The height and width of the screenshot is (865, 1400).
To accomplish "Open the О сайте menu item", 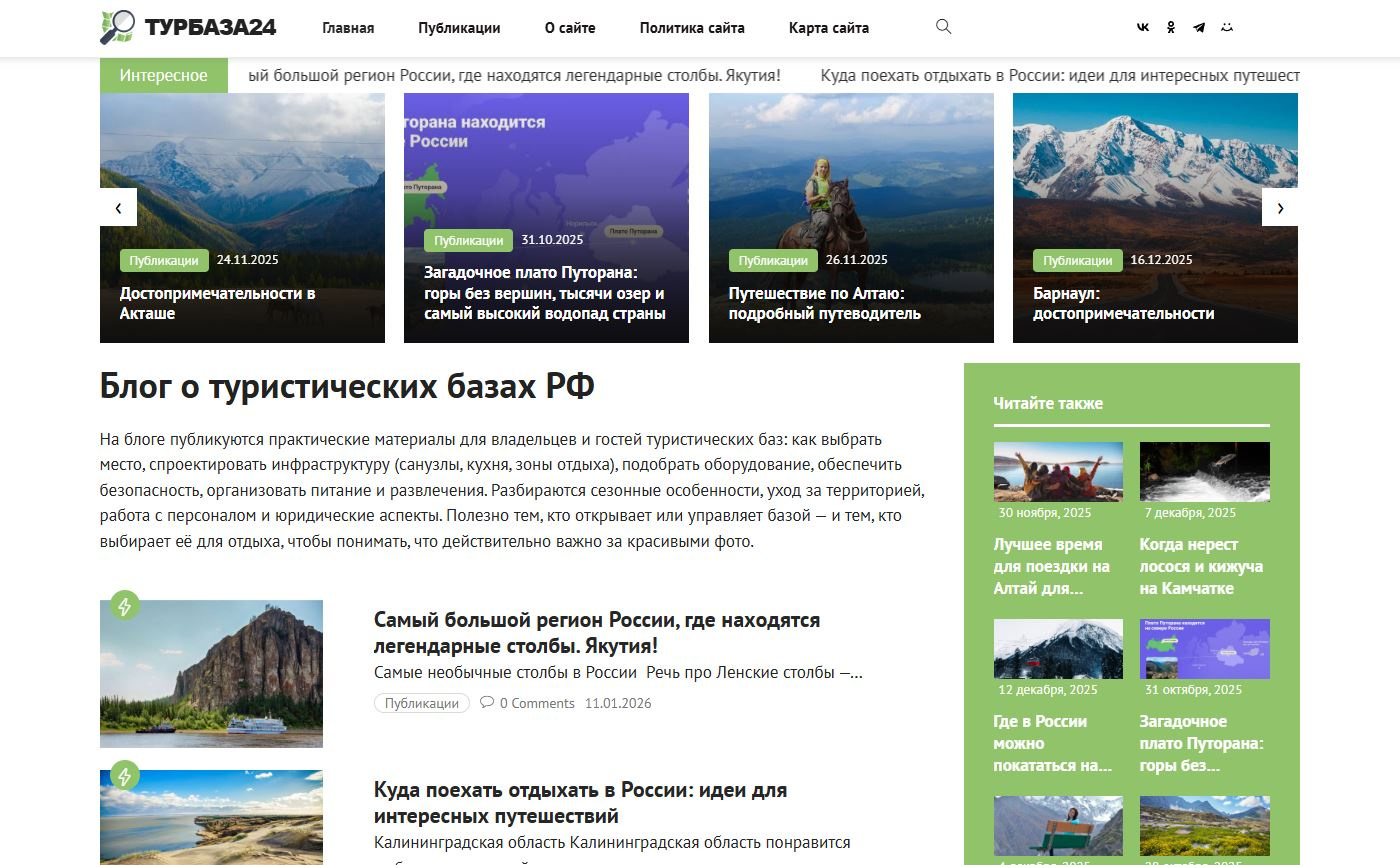I will [x=570, y=28].
